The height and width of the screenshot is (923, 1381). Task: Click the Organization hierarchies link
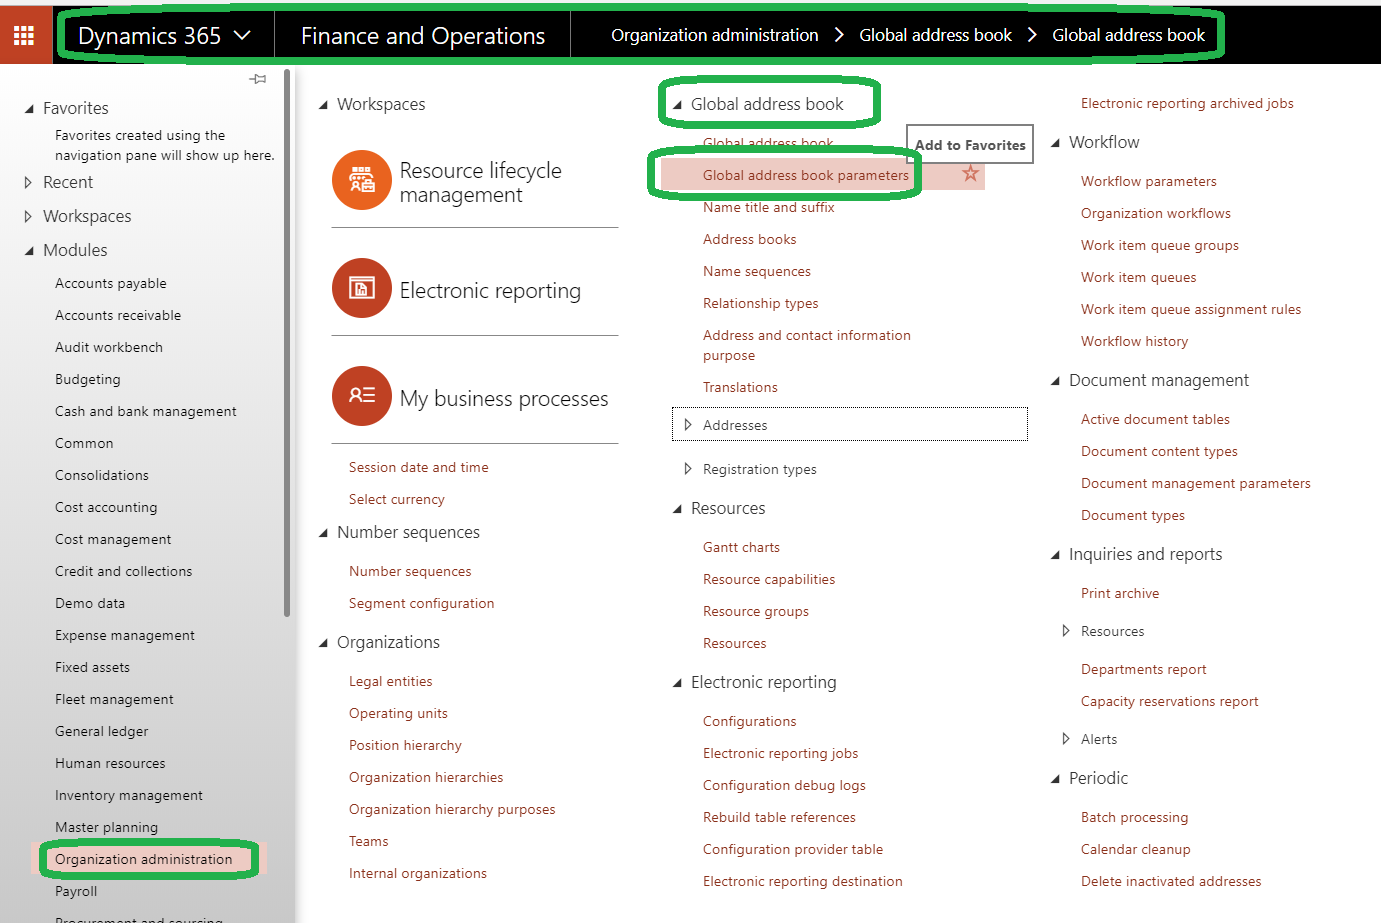[x=426, y=777]
